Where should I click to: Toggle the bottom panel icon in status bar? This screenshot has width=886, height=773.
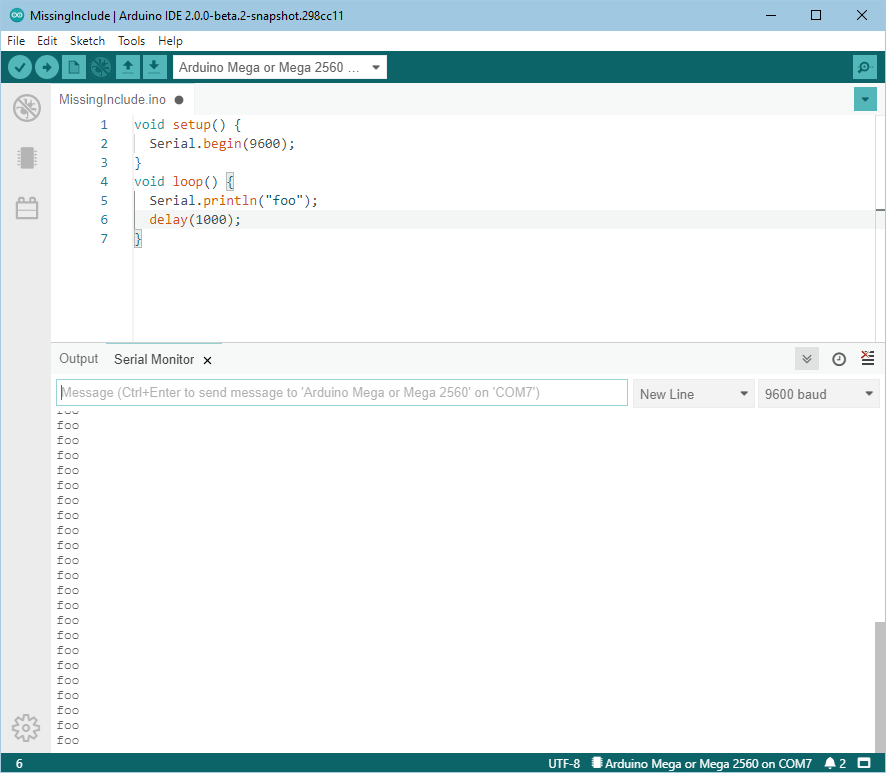pos(863,763)
